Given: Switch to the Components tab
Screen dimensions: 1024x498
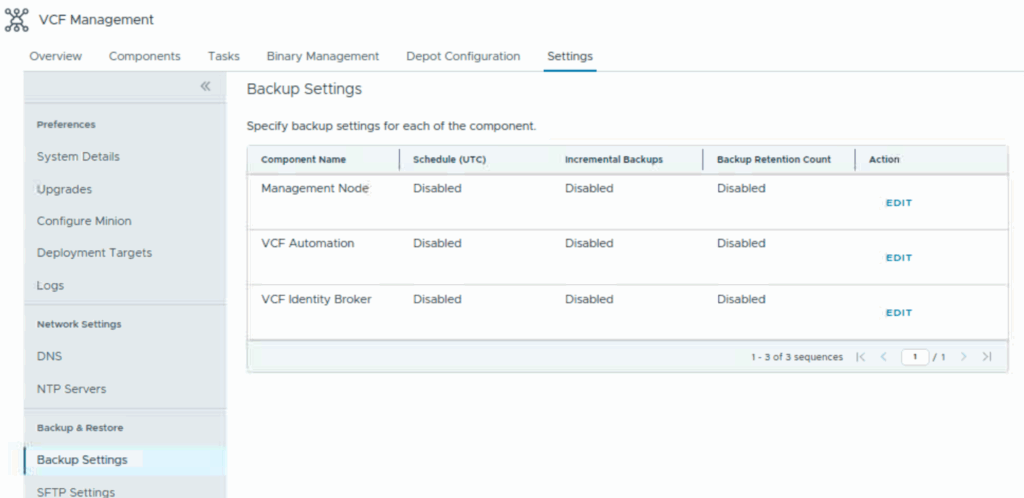Looking at the screenshot, I should coord(145,56).
